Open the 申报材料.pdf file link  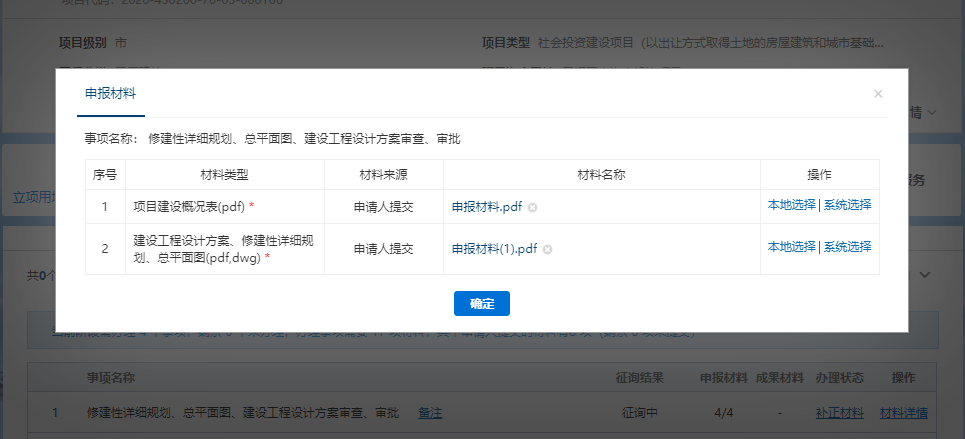tap(487, 207)
